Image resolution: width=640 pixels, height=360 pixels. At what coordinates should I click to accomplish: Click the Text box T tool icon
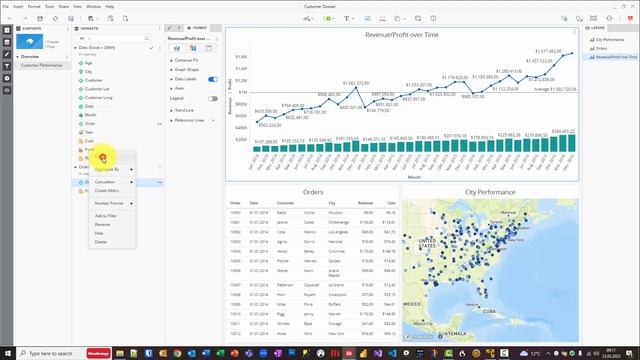coord(346,18)
